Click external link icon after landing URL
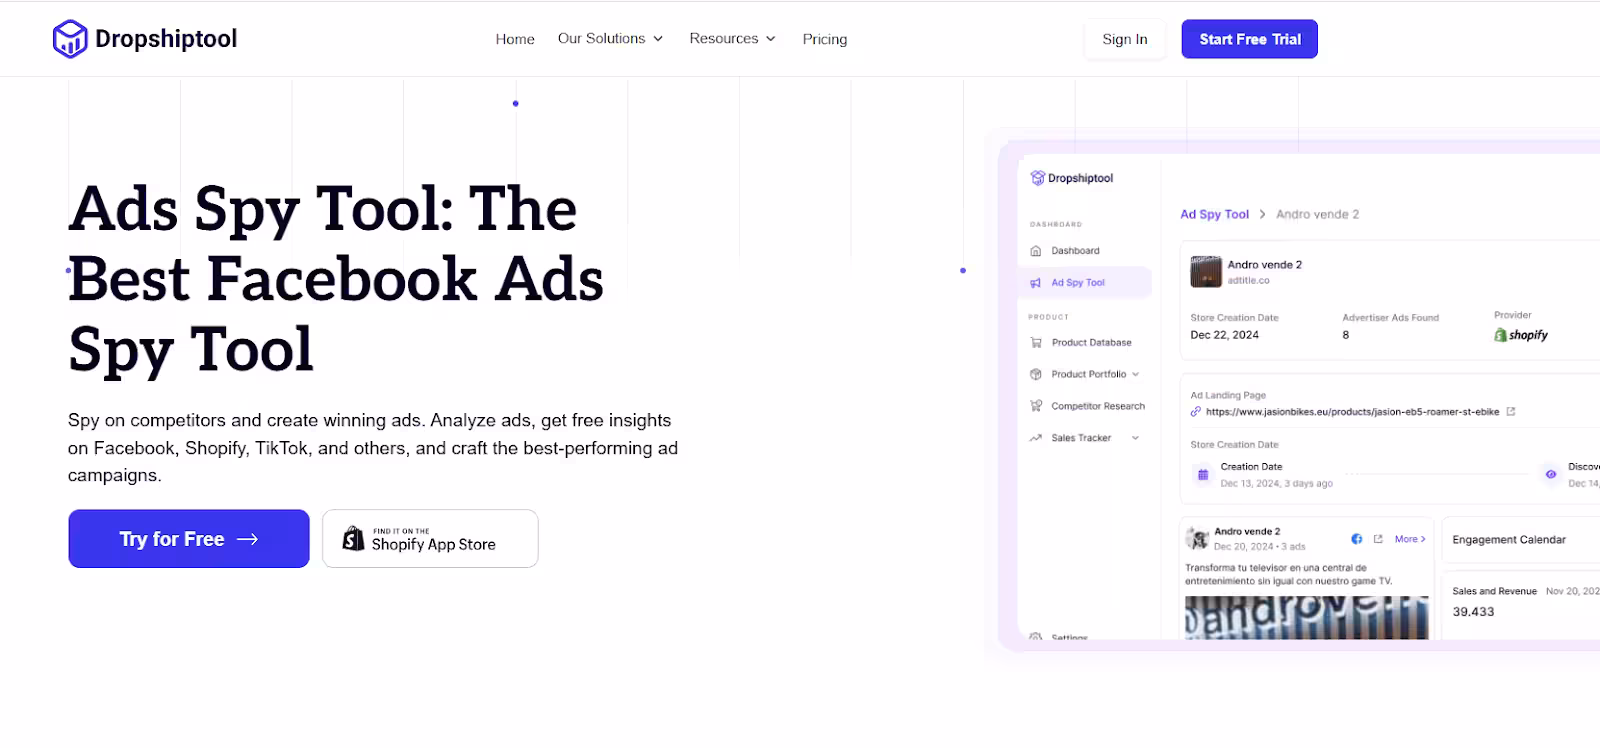The width and height of the screenshot is (1600, 748). coord(1511,411)
